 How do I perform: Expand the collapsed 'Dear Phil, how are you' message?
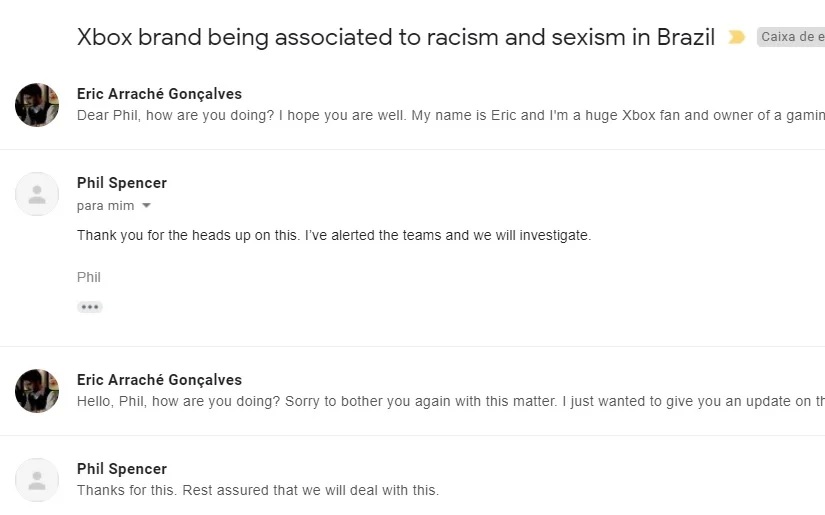coord(450,116)
